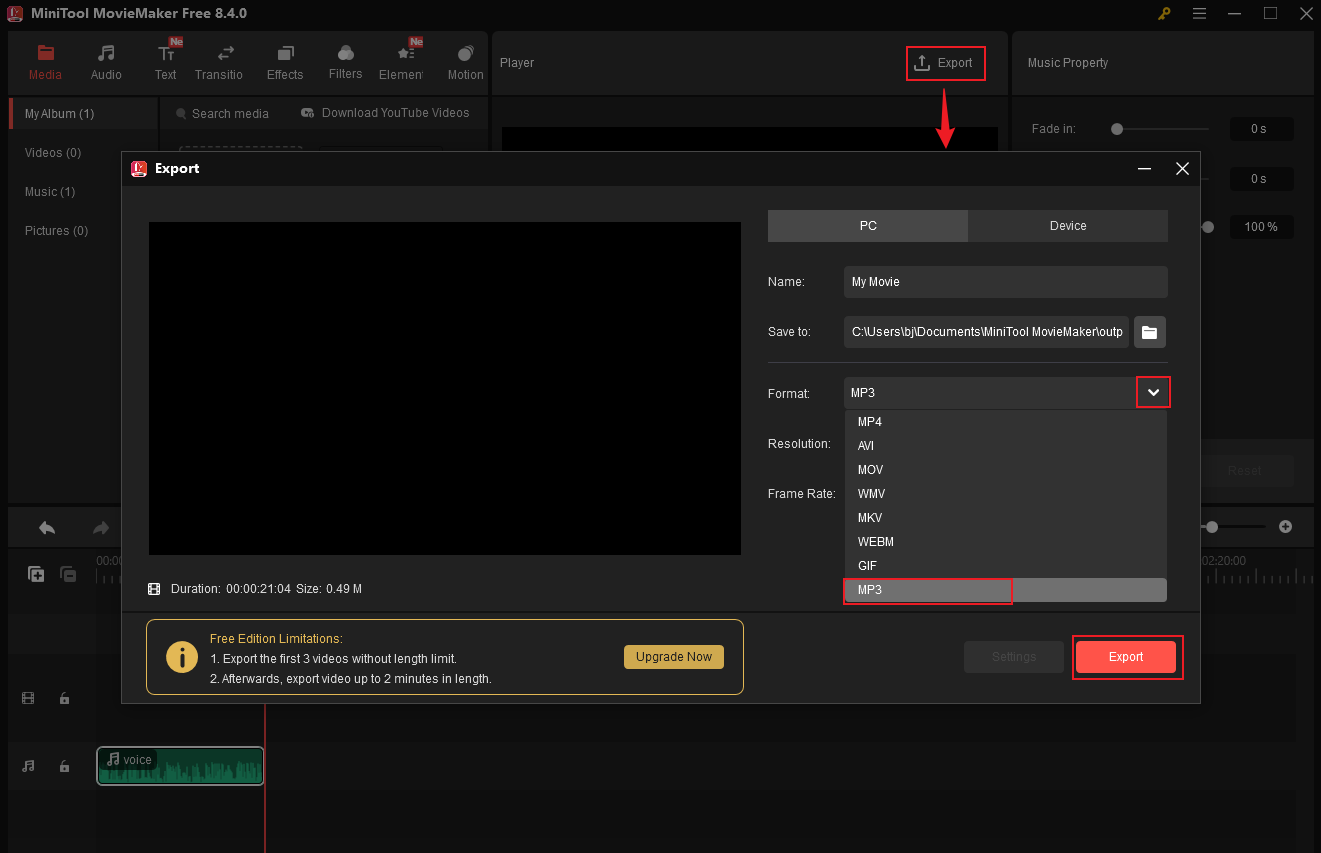Click the undo arrow icon
The height and width of the screenshot is (853, 1321).
[46, 526]
